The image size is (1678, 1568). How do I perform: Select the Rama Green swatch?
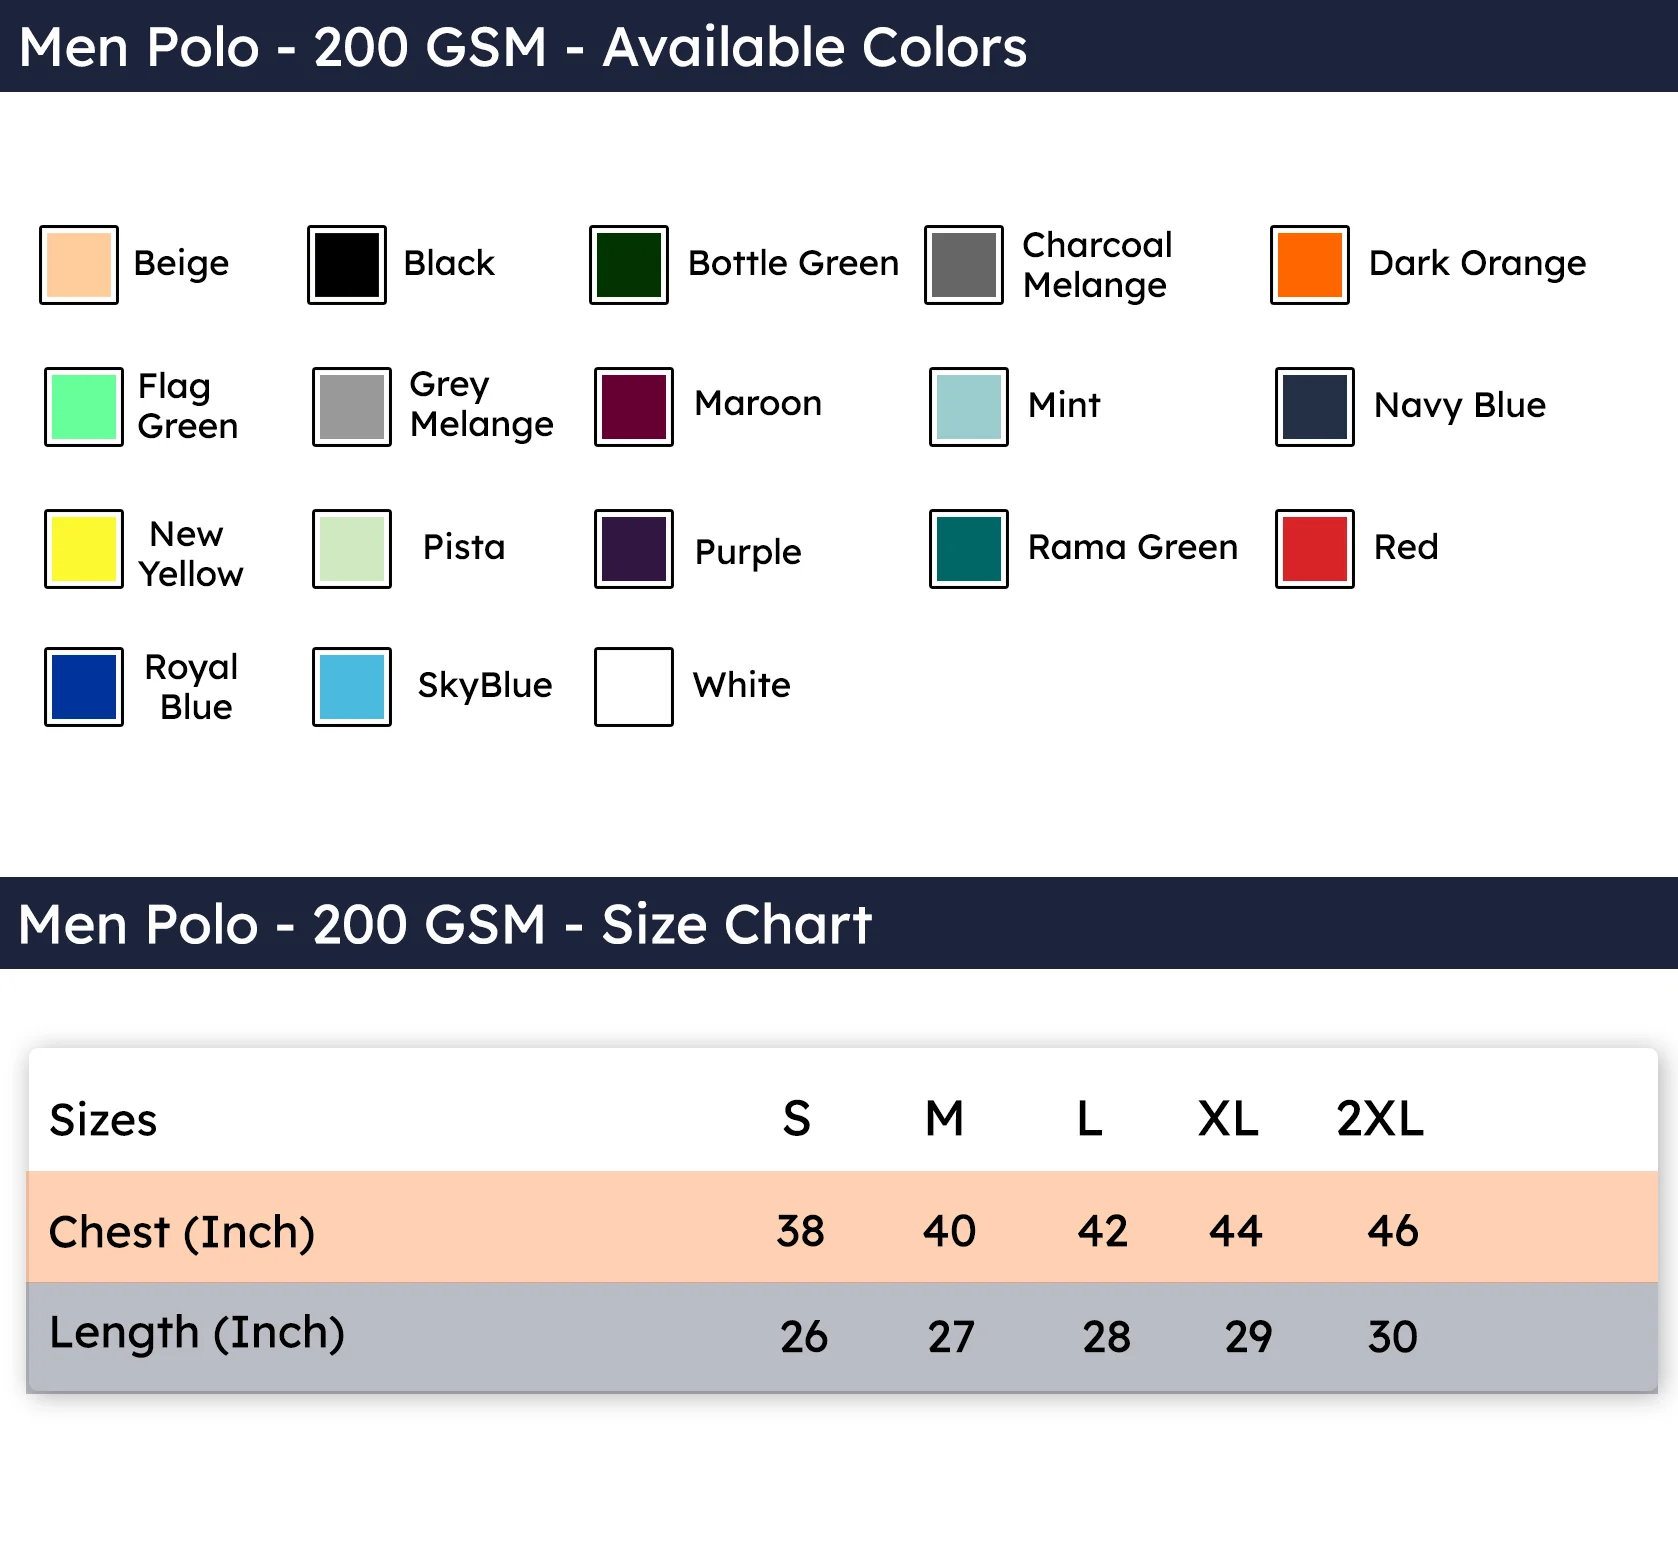(969, 549)
